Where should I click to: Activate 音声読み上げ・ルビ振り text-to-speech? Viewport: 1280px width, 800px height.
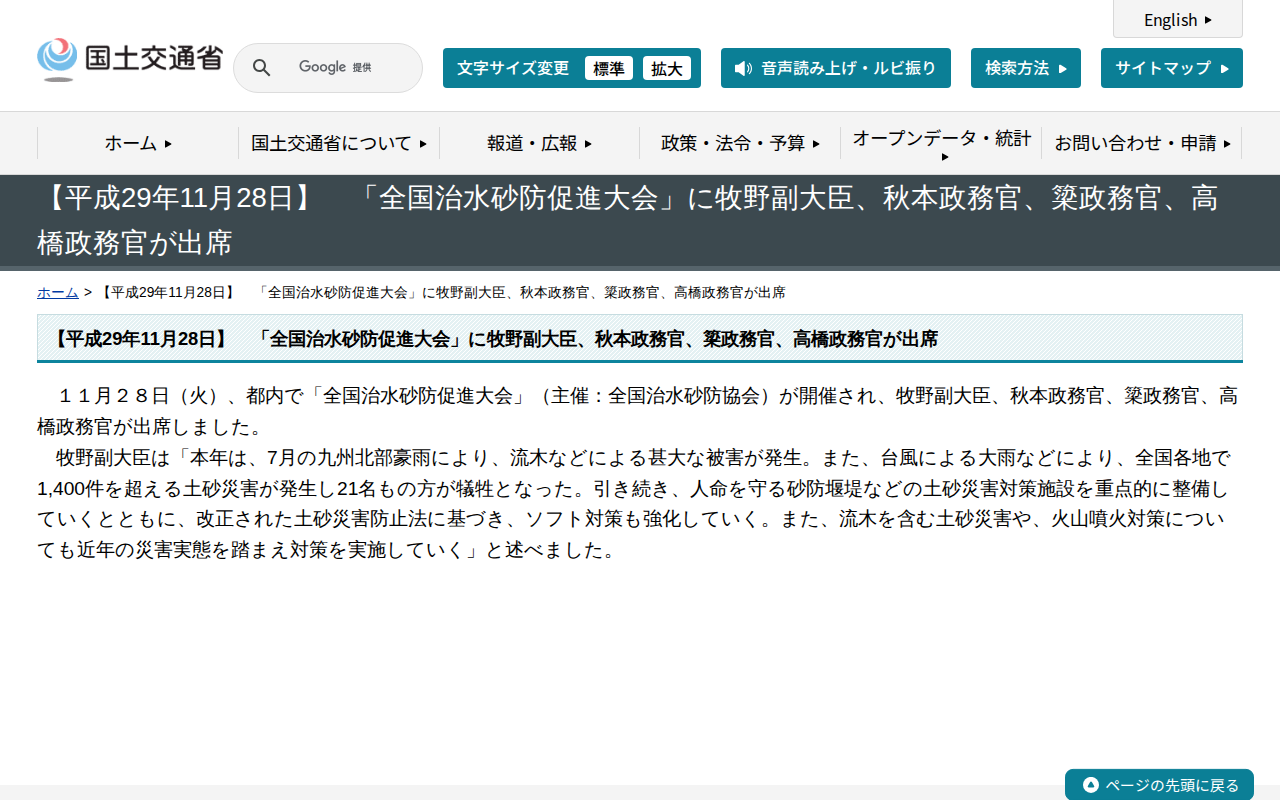click(x=836, y=68)
